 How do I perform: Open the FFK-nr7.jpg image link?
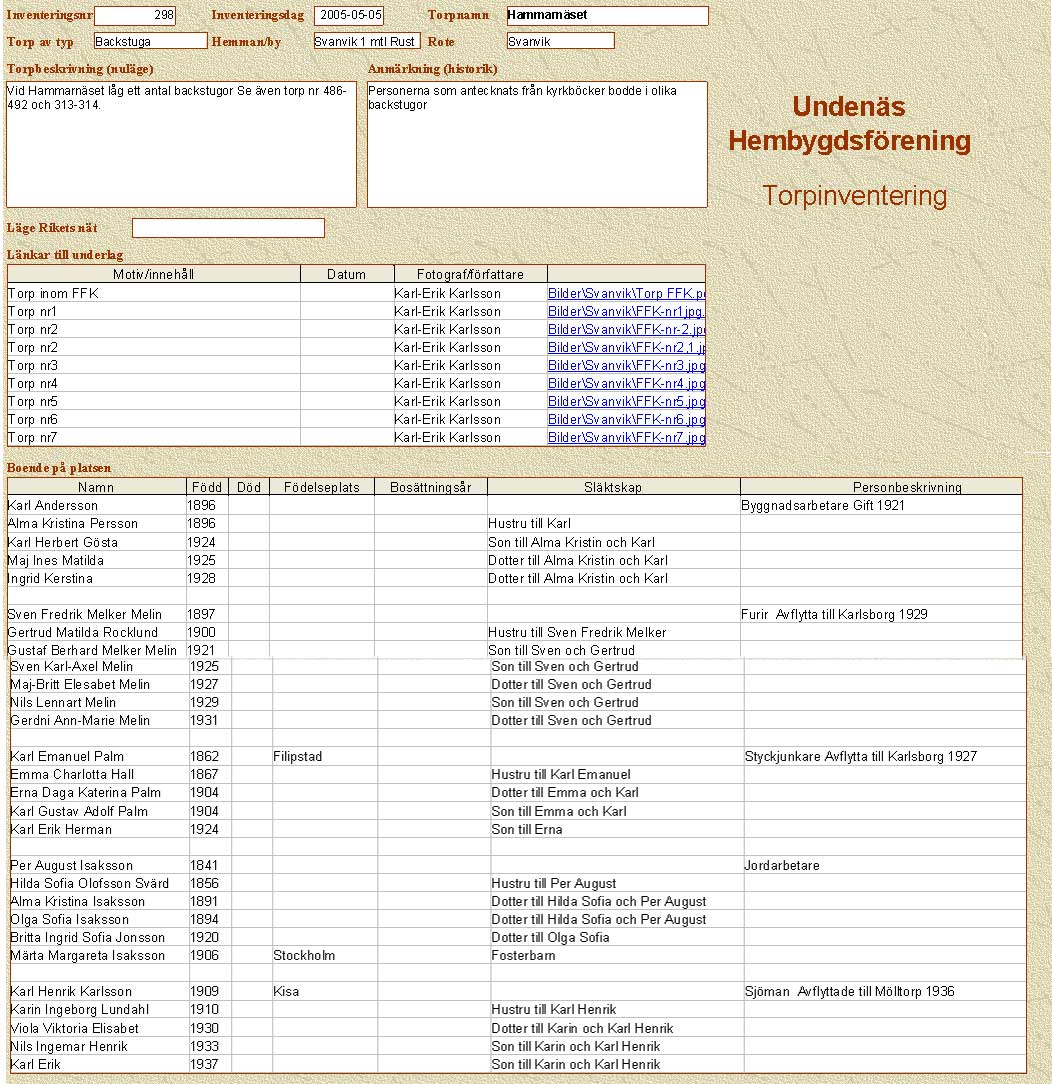pyautogui.click(x=626, y=438)
